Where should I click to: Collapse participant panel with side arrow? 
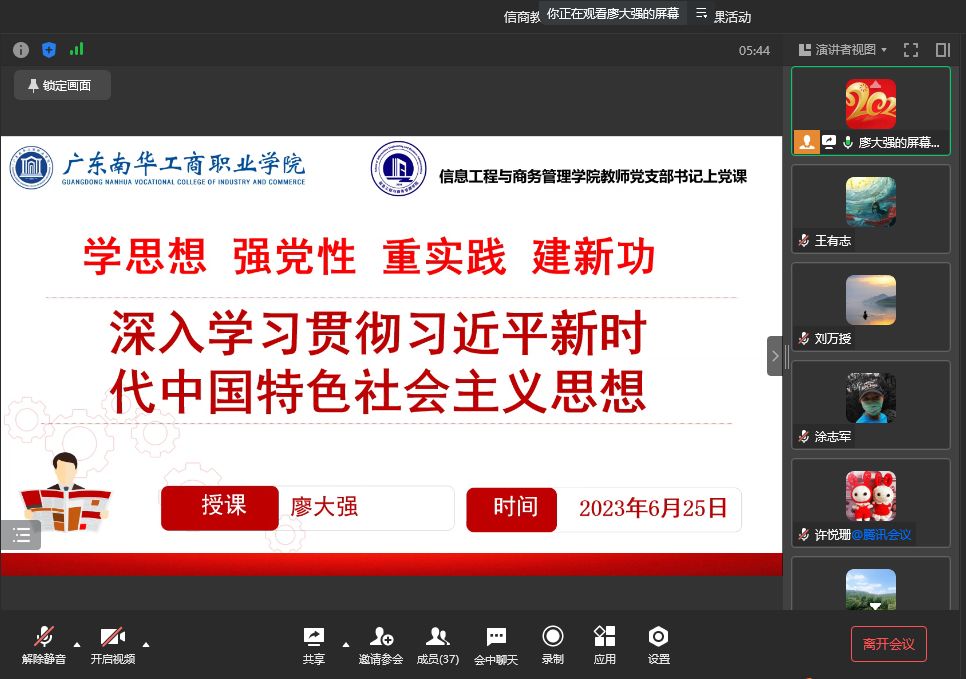774,356
